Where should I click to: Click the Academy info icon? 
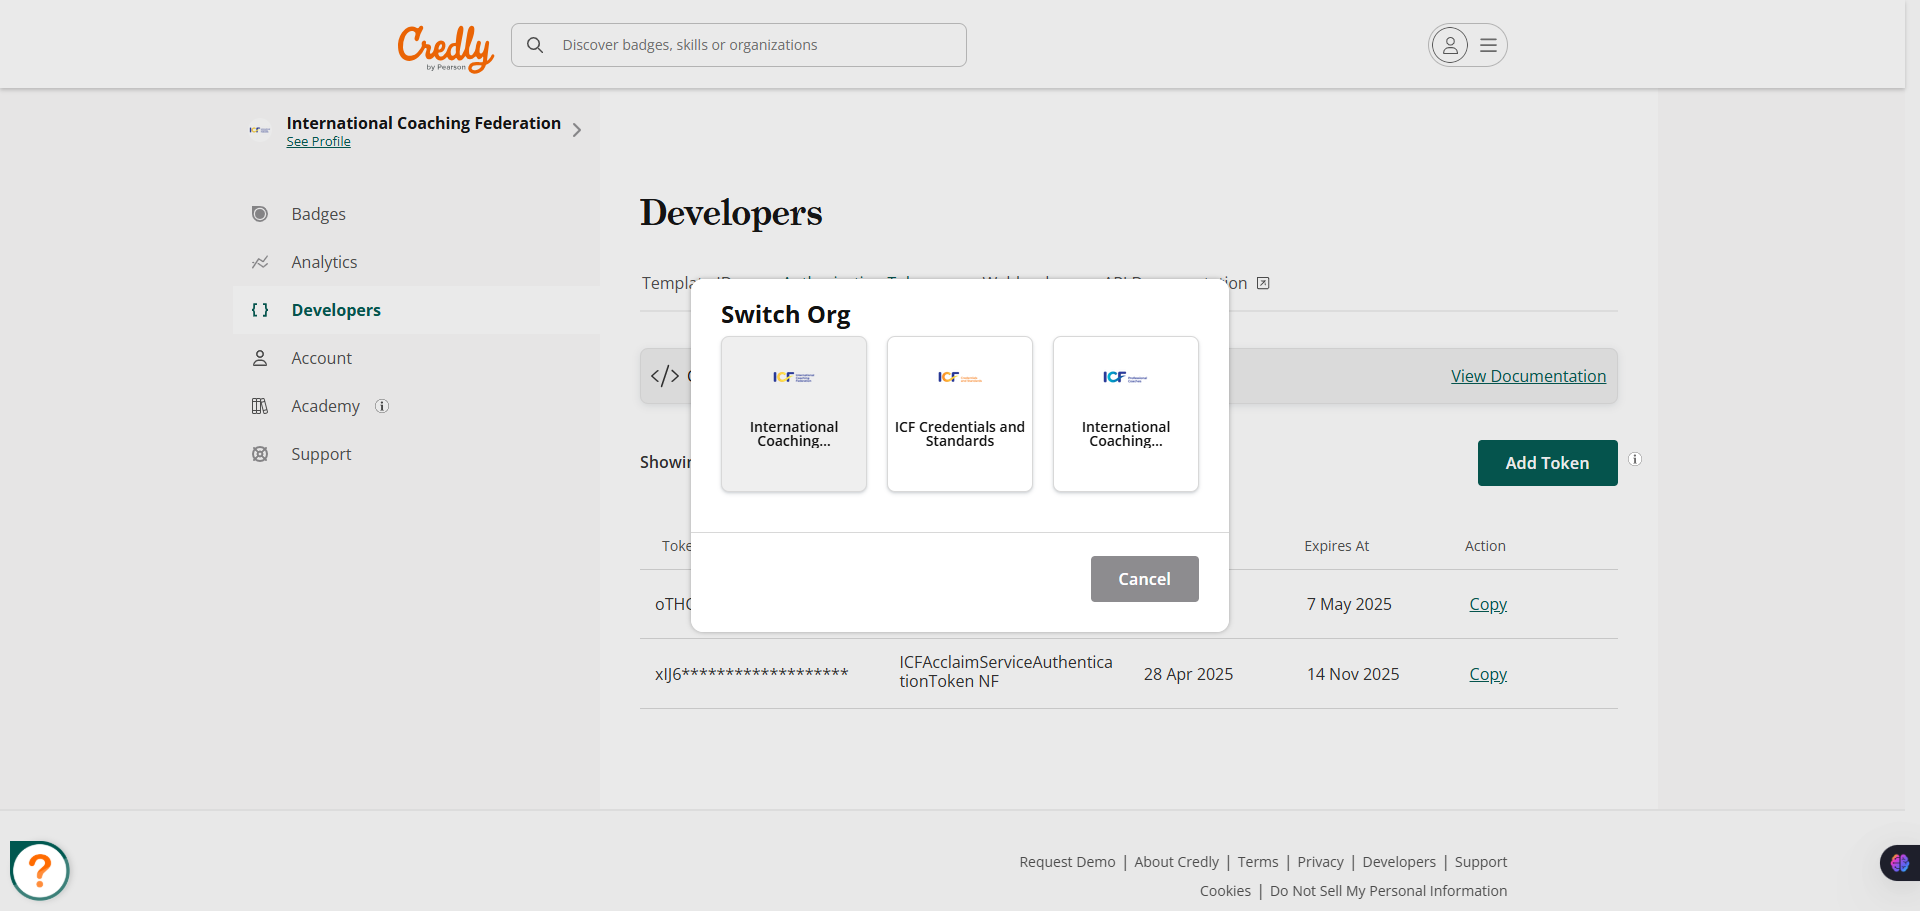[x=382, y=406]
